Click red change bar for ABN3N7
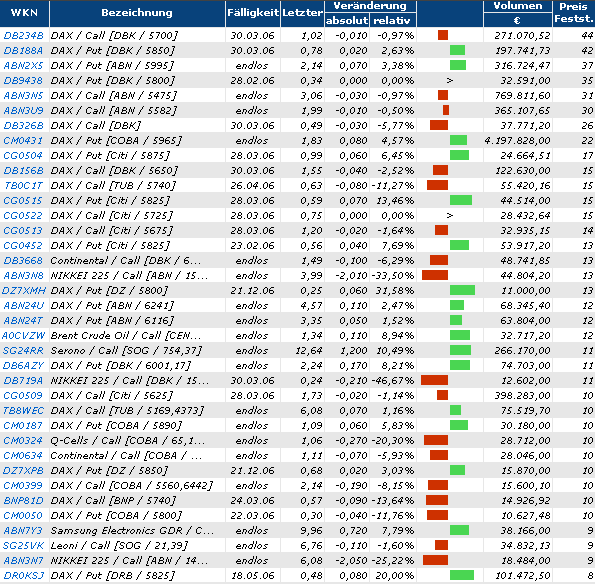This screenshot has height=584, width=595. coord(436,560)
